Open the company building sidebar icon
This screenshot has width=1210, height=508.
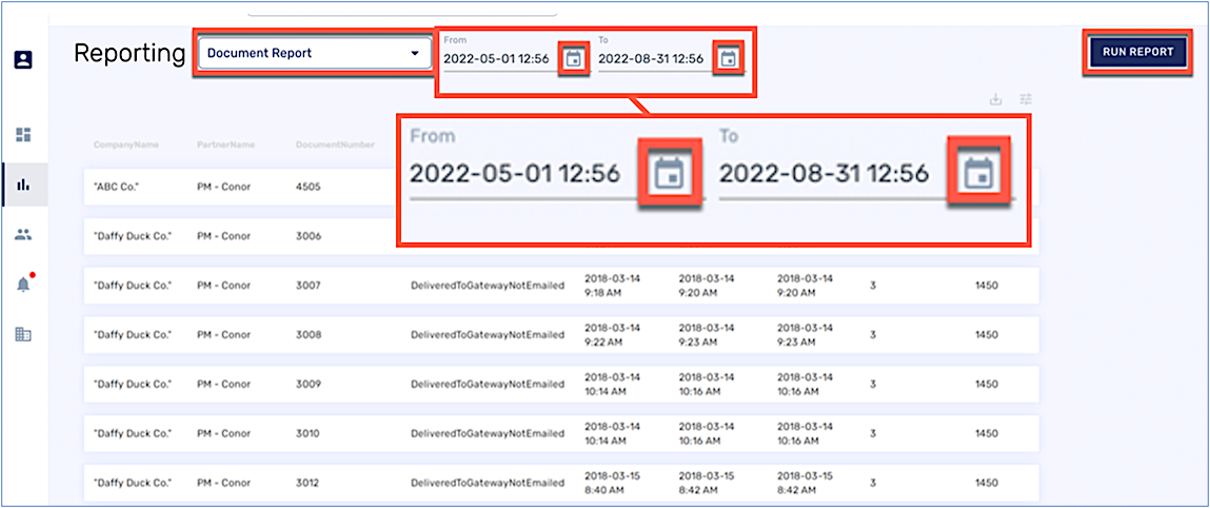click(x=23, y=335)
